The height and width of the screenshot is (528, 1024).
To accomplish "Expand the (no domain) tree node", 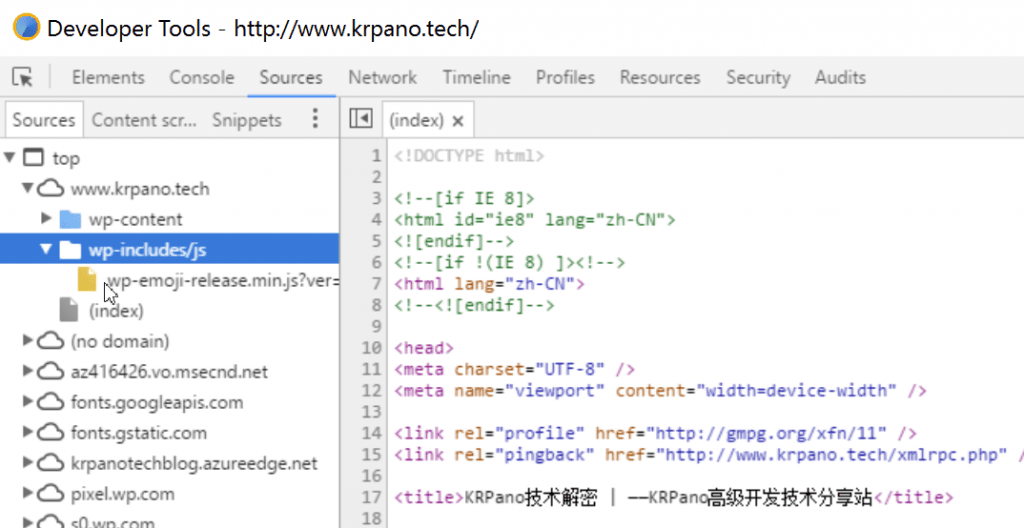I will [x=28, y=342].
